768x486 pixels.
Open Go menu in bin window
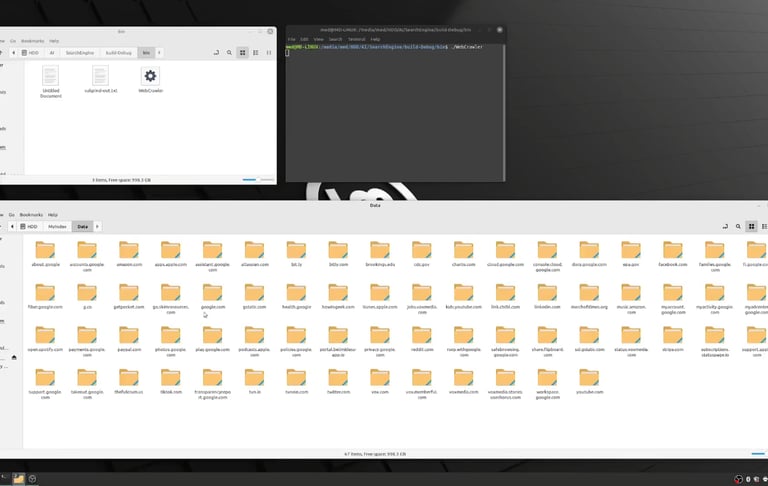[x=13, y=41]
